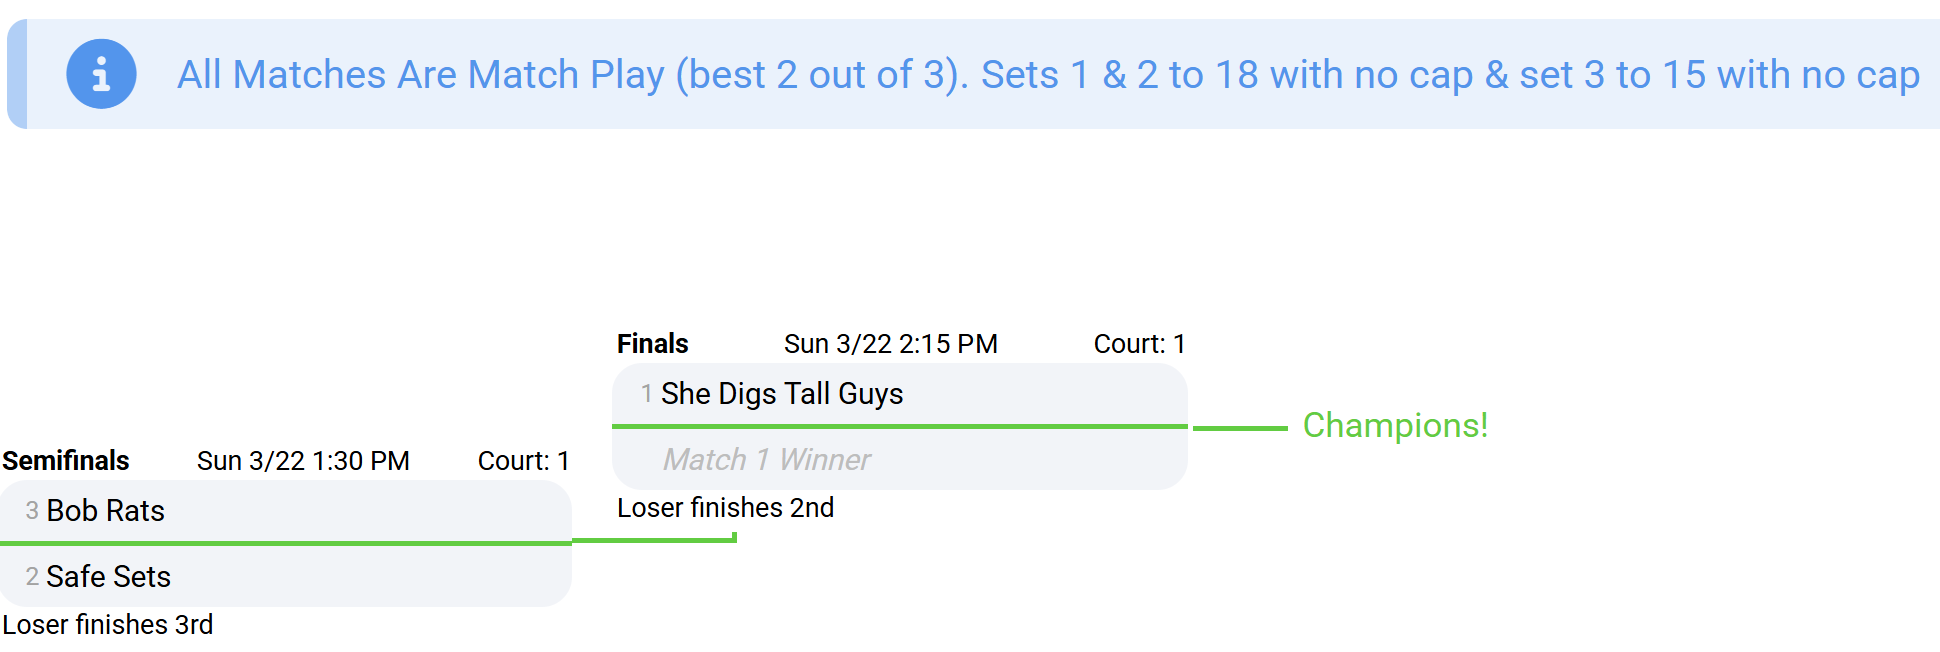Select the She Digs Tall Guys team
Image resolution: width=1940 pixels, height=652 pixels.
[782, 394]
